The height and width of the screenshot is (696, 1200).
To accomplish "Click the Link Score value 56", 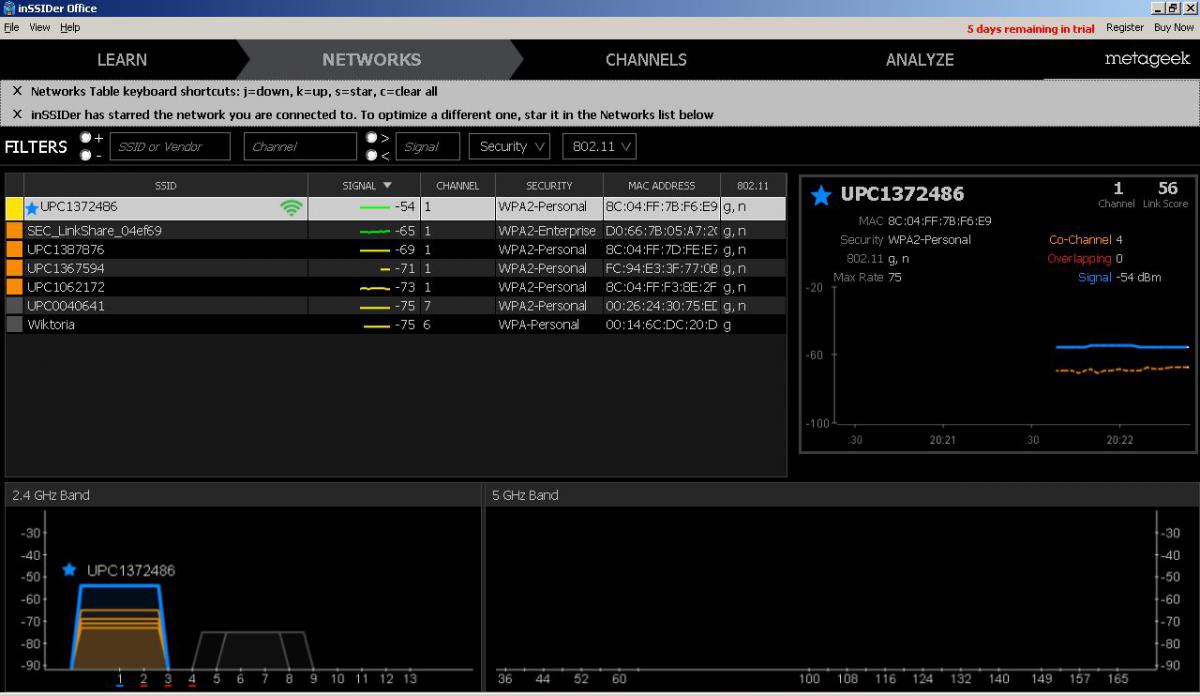I will coord(1167,188).
